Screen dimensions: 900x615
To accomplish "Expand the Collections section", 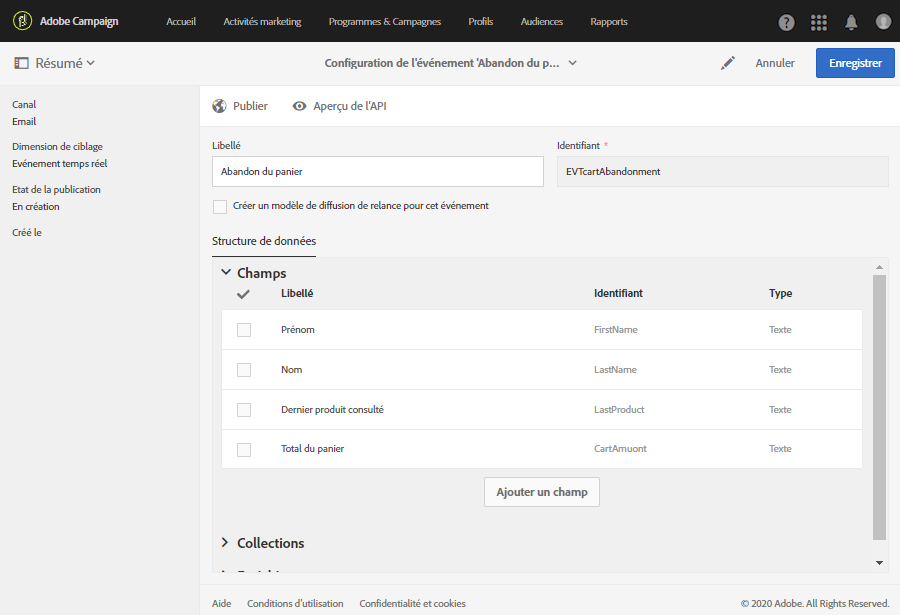I will (x=226, y=543).
